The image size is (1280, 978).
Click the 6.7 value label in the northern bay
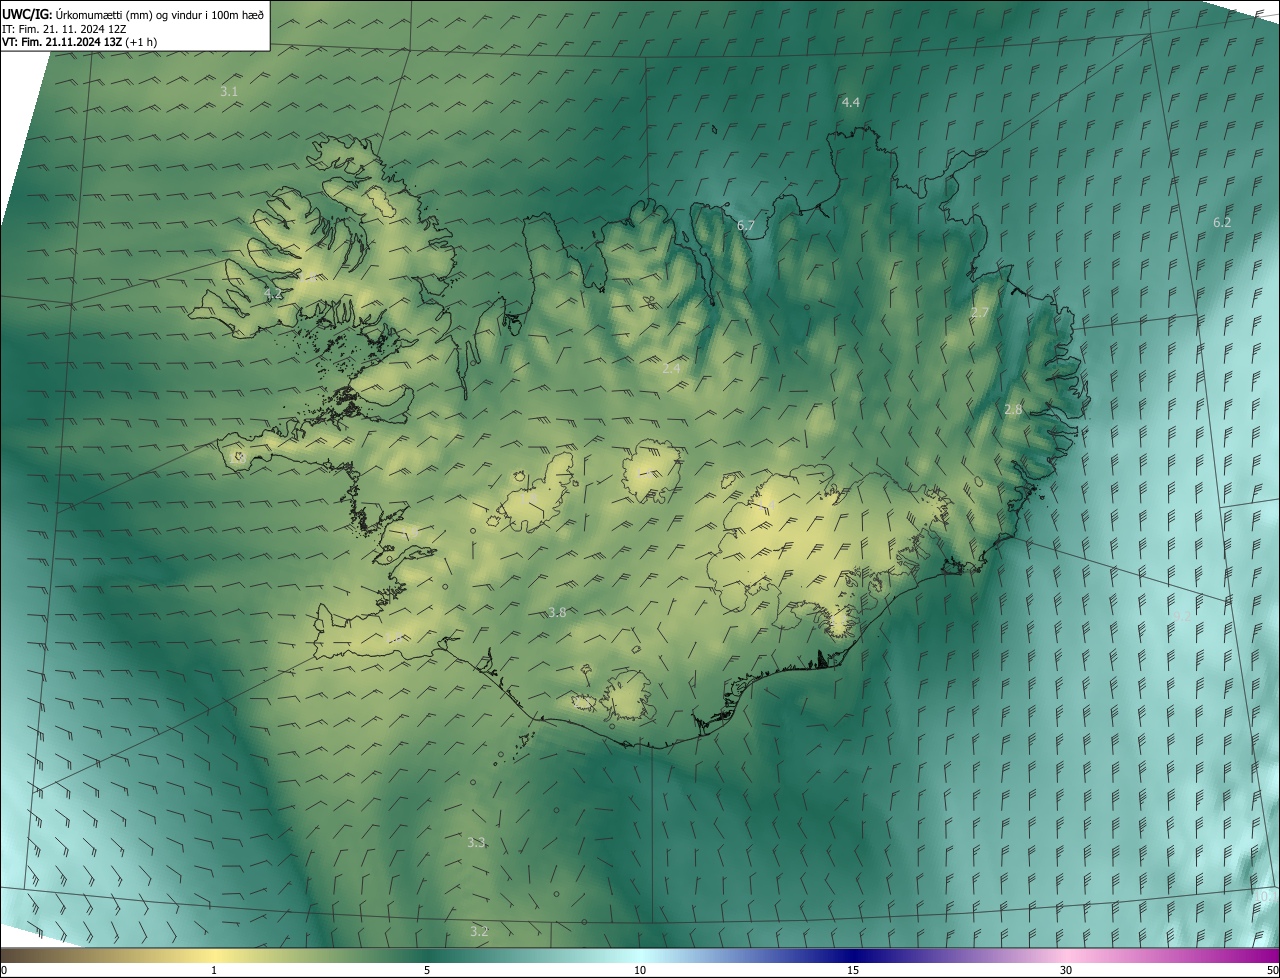pyautogui.click(x=746, y=226)
